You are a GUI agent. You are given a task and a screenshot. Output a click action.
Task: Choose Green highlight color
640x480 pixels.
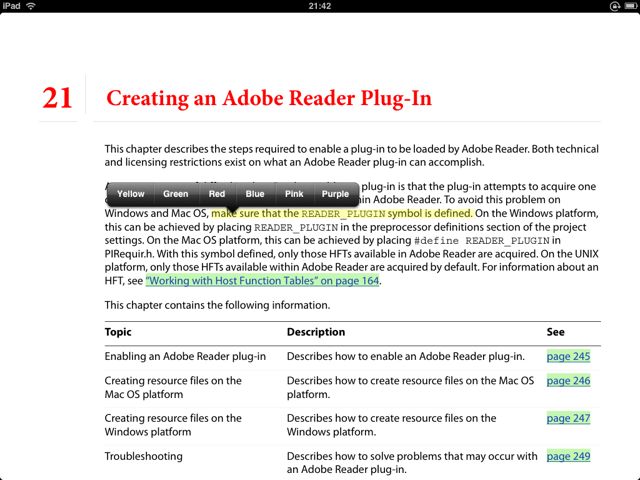coord(176,194)
